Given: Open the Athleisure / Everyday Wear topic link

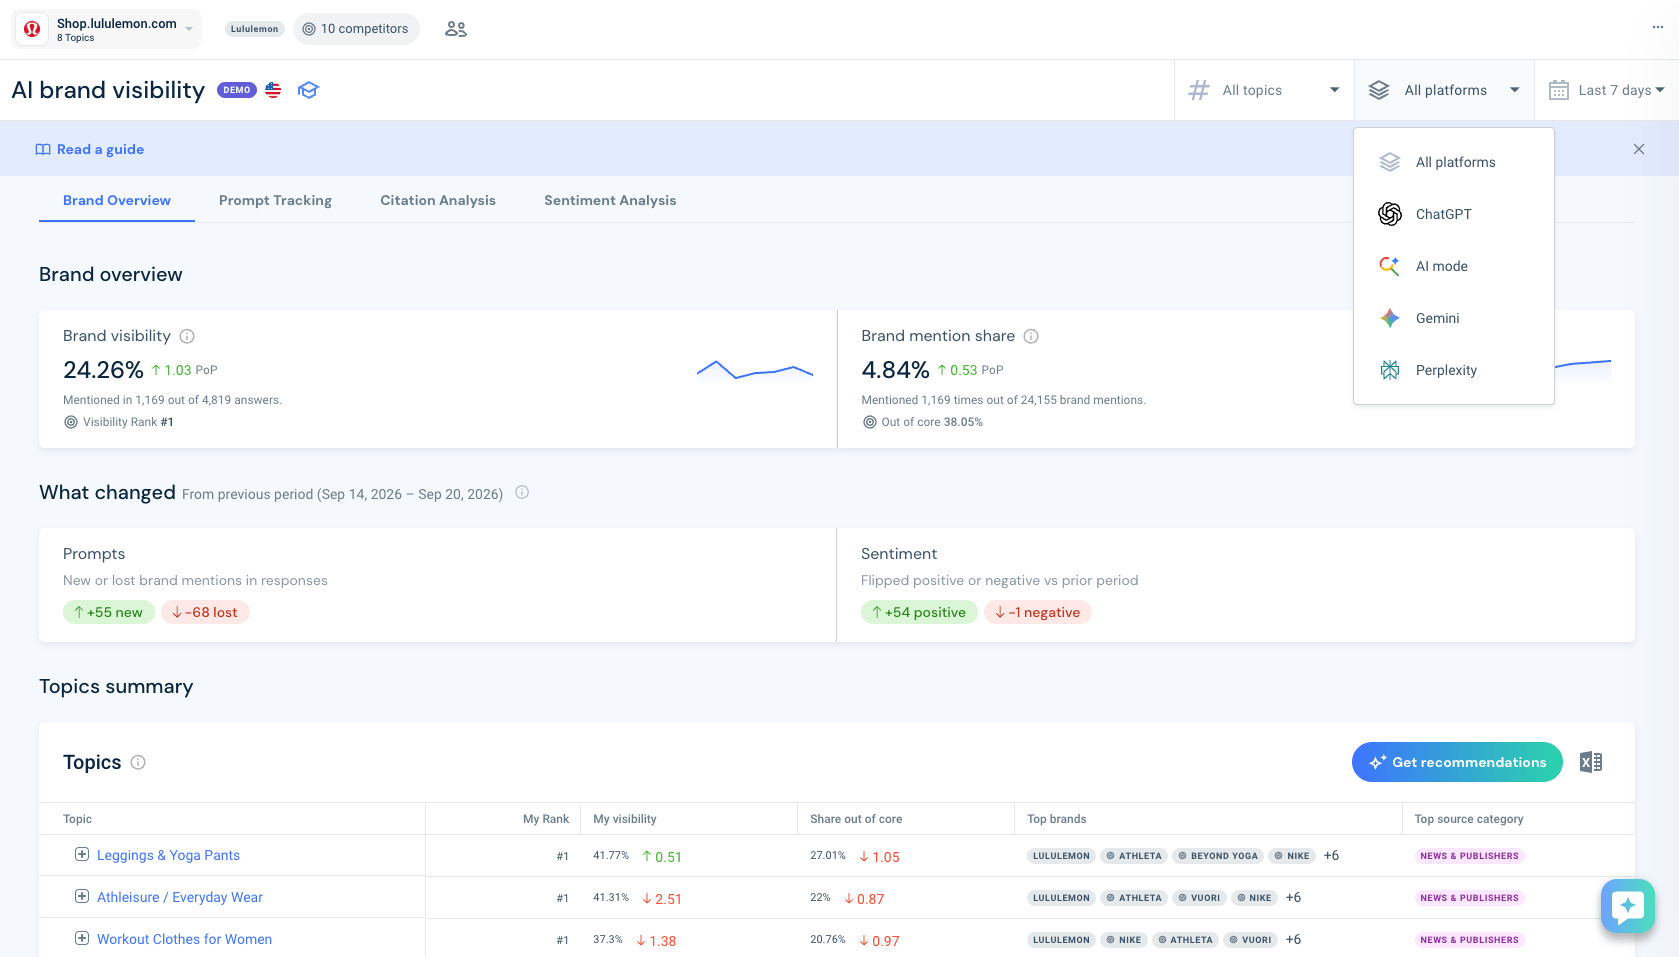Looking at the screenshot, I should tap(180, 897).
